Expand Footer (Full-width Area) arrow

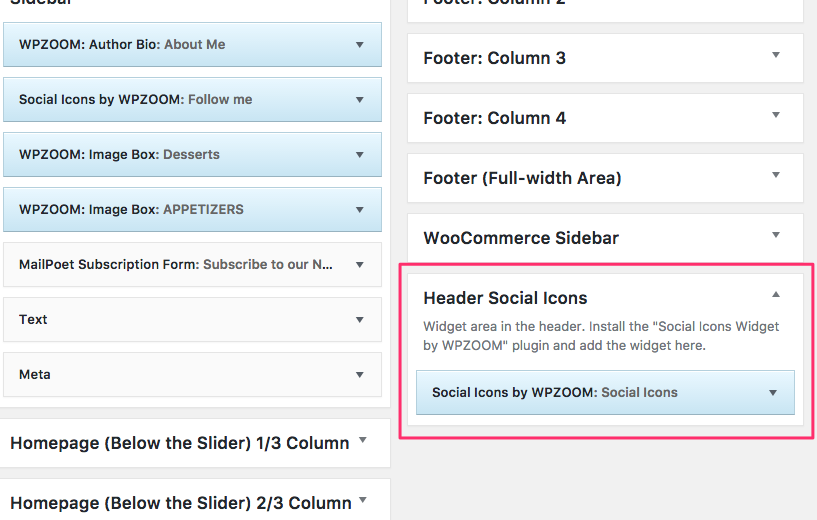pyautogui.click(x=776, y=175)
